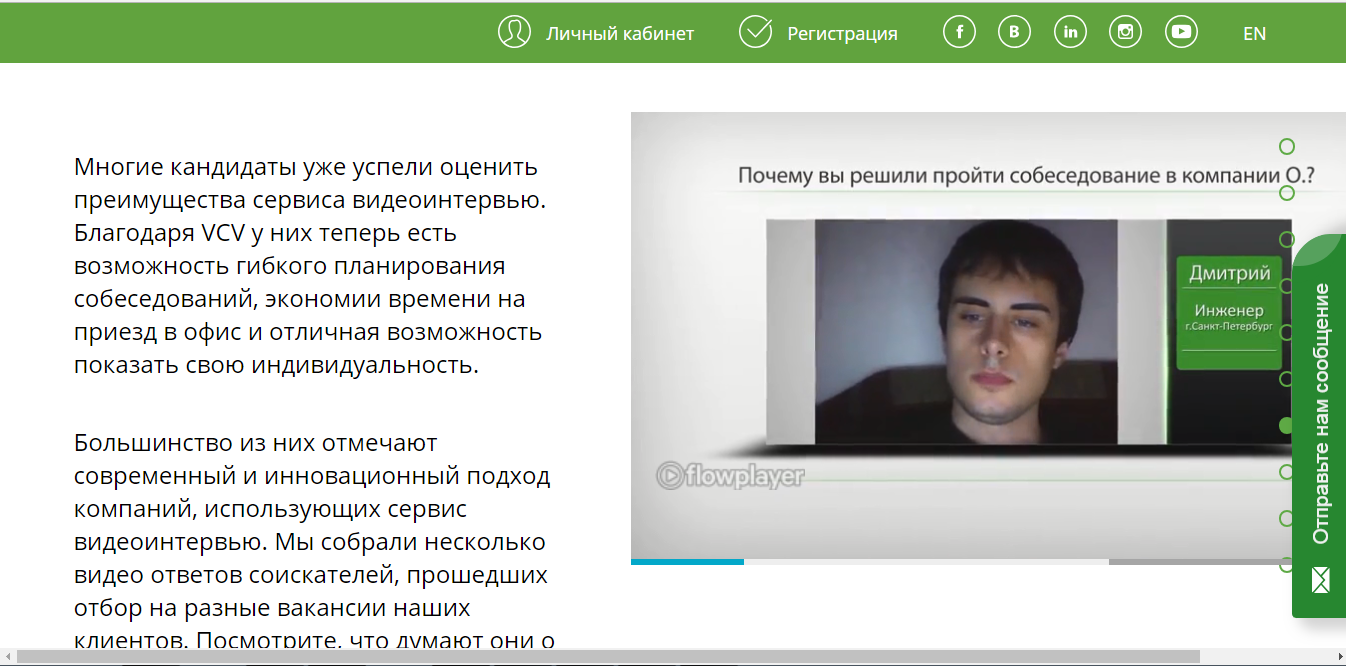Switch the site language to EN
The image size is (1346, 666).
point(1254,33)
